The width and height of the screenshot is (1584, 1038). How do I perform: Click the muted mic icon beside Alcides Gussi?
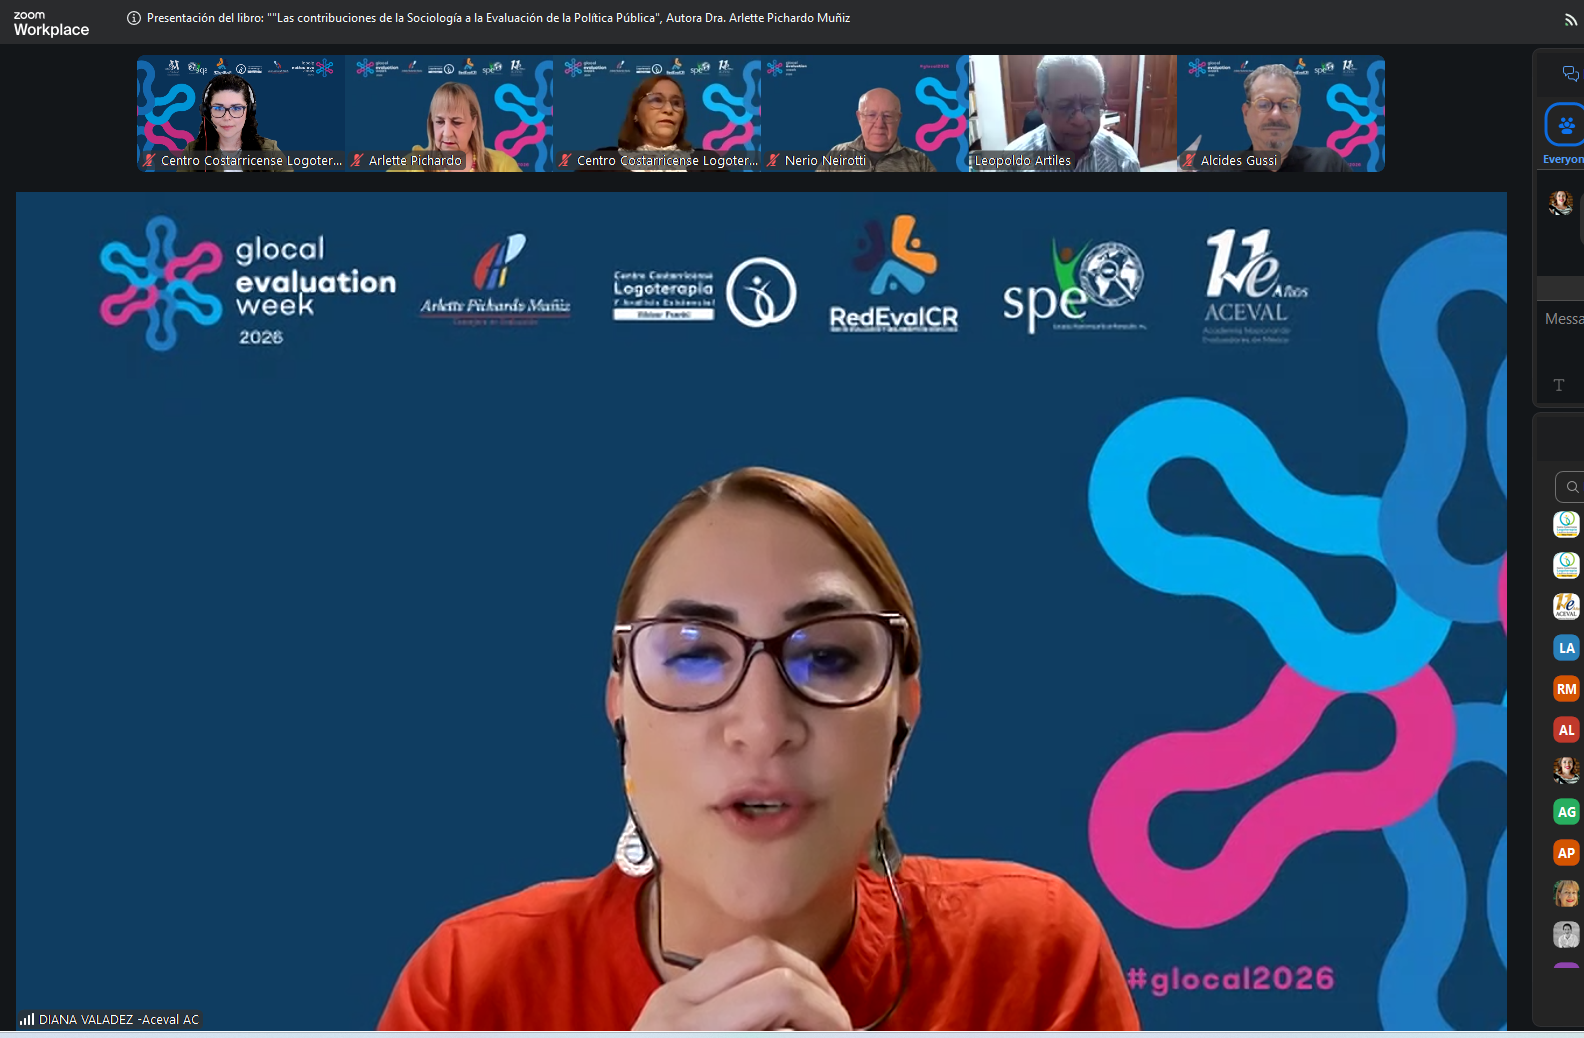[x=1189, y=160]
